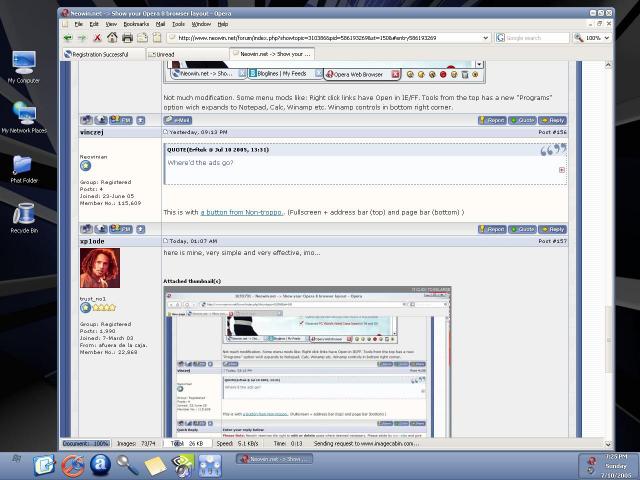Viewport: 640px width, 480px height.
Task: Open the File menu
Action: 78,24
